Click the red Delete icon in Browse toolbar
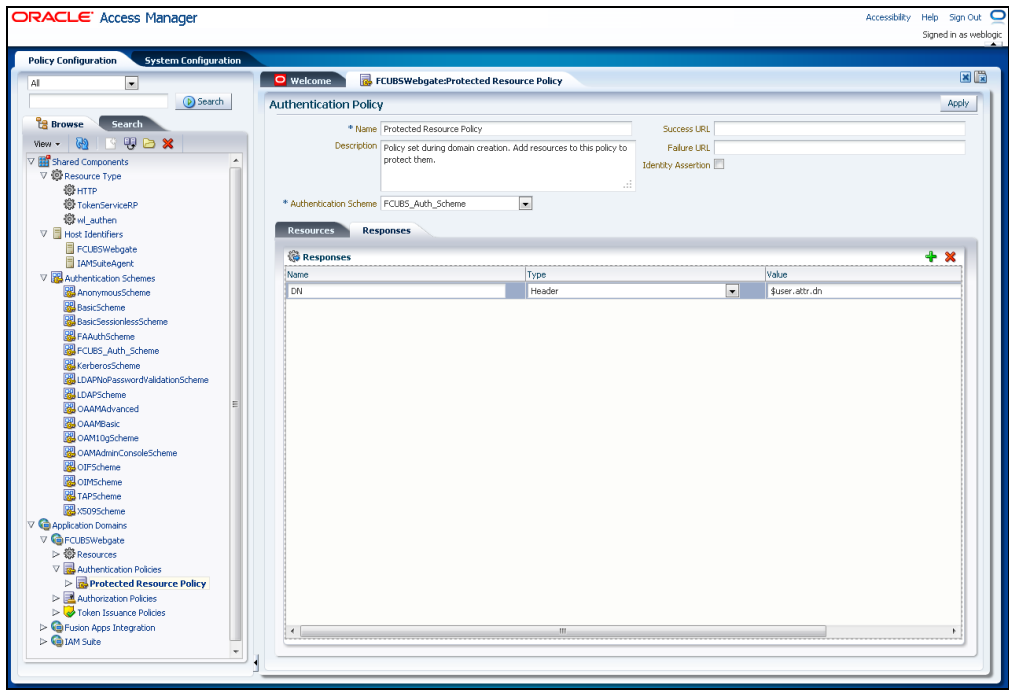 [x=168, y=143]
